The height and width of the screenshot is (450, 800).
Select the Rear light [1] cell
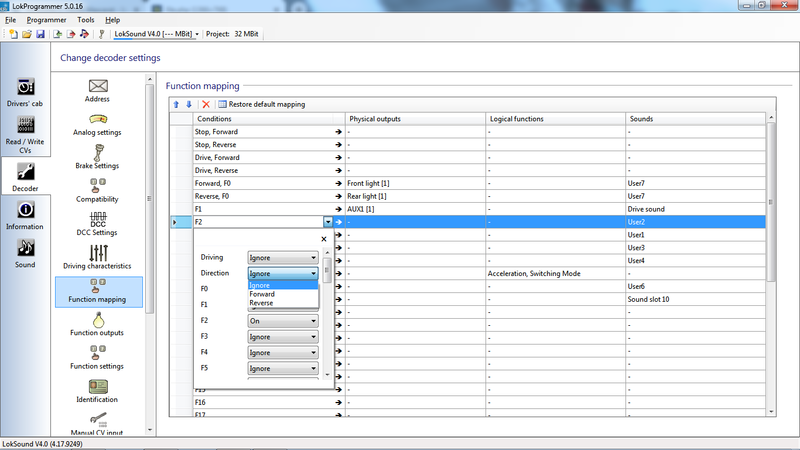pos(415,196)
